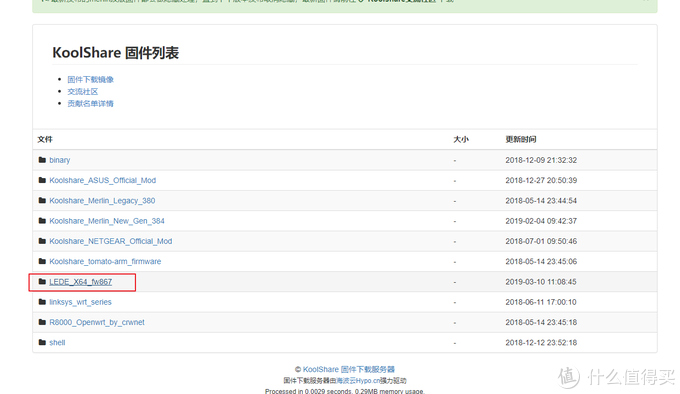Click timestamp 2018-07-01 09:50:46
The width and height of the screenshot is (680, 394).
click(x=541, y=241)
